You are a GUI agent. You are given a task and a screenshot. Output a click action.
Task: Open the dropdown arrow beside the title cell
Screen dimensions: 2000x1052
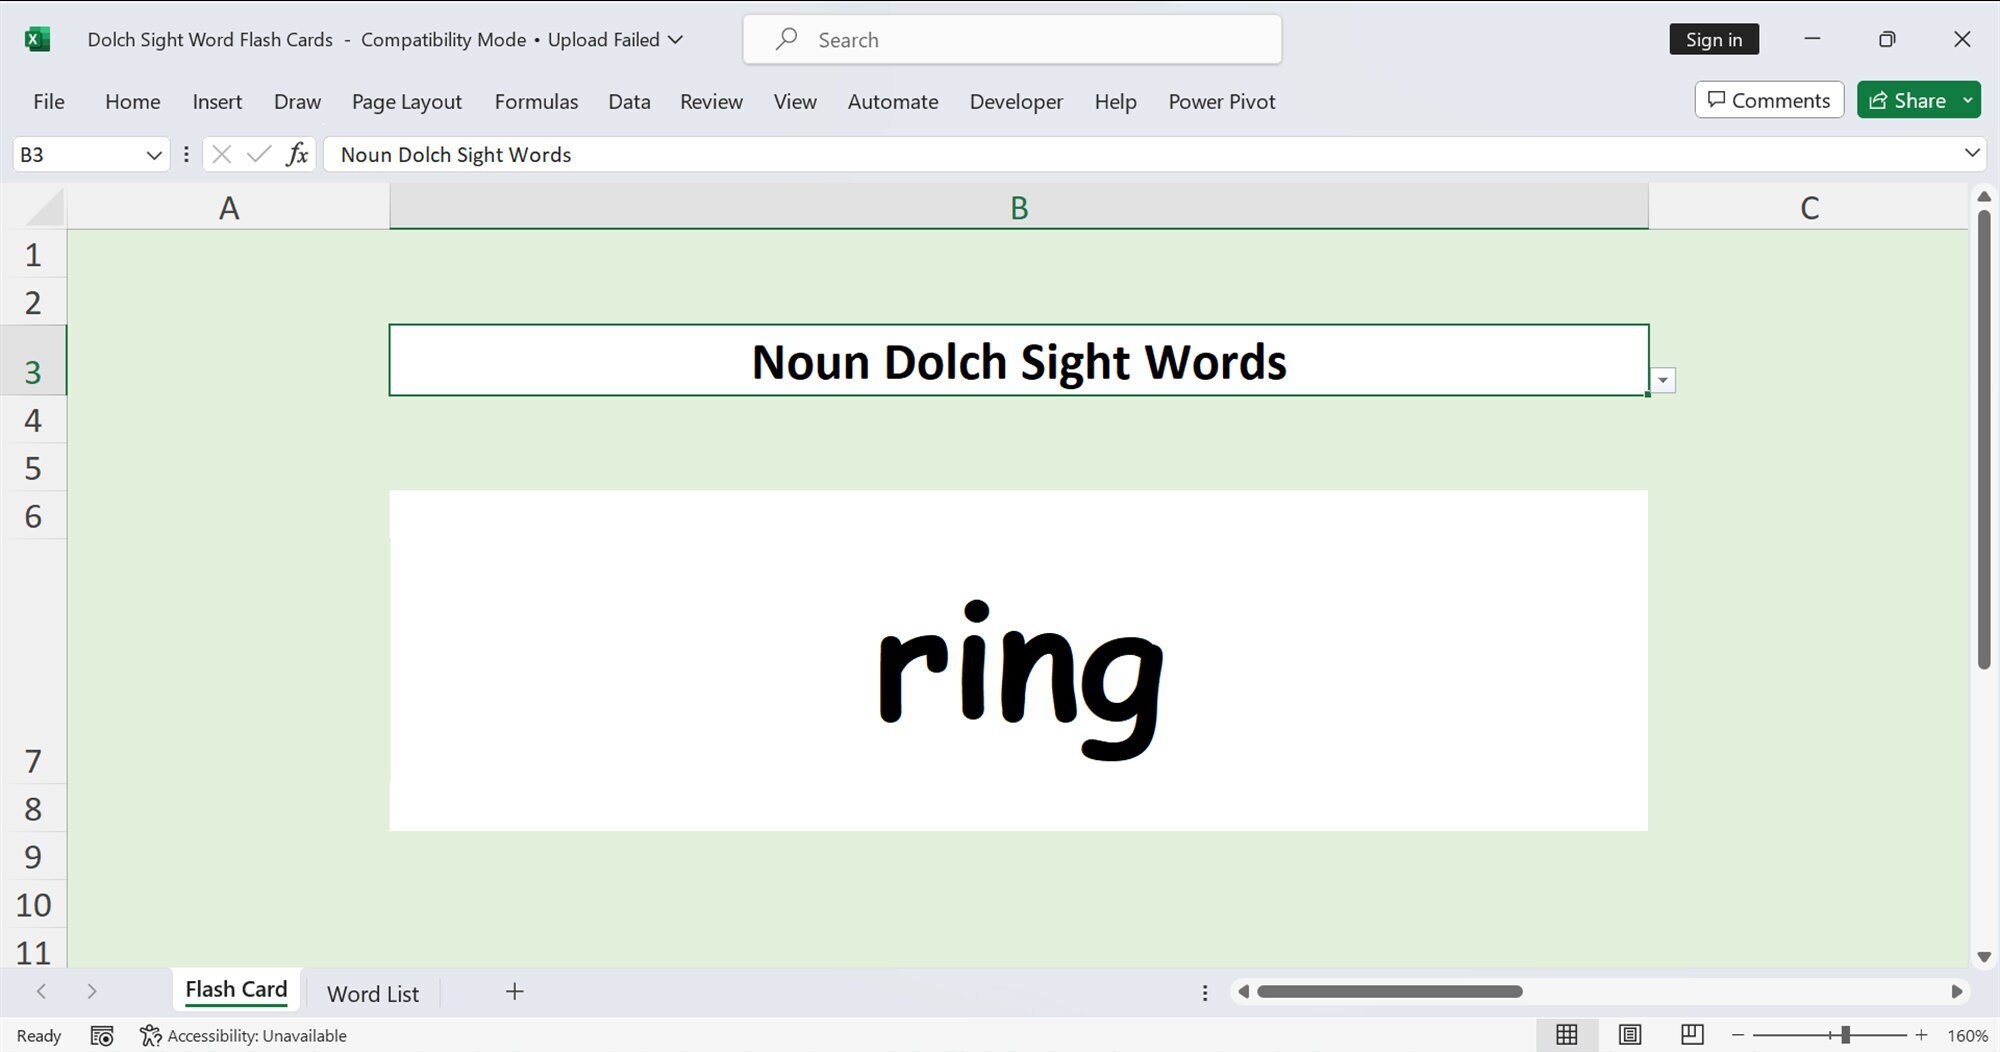coord(1663,380)
